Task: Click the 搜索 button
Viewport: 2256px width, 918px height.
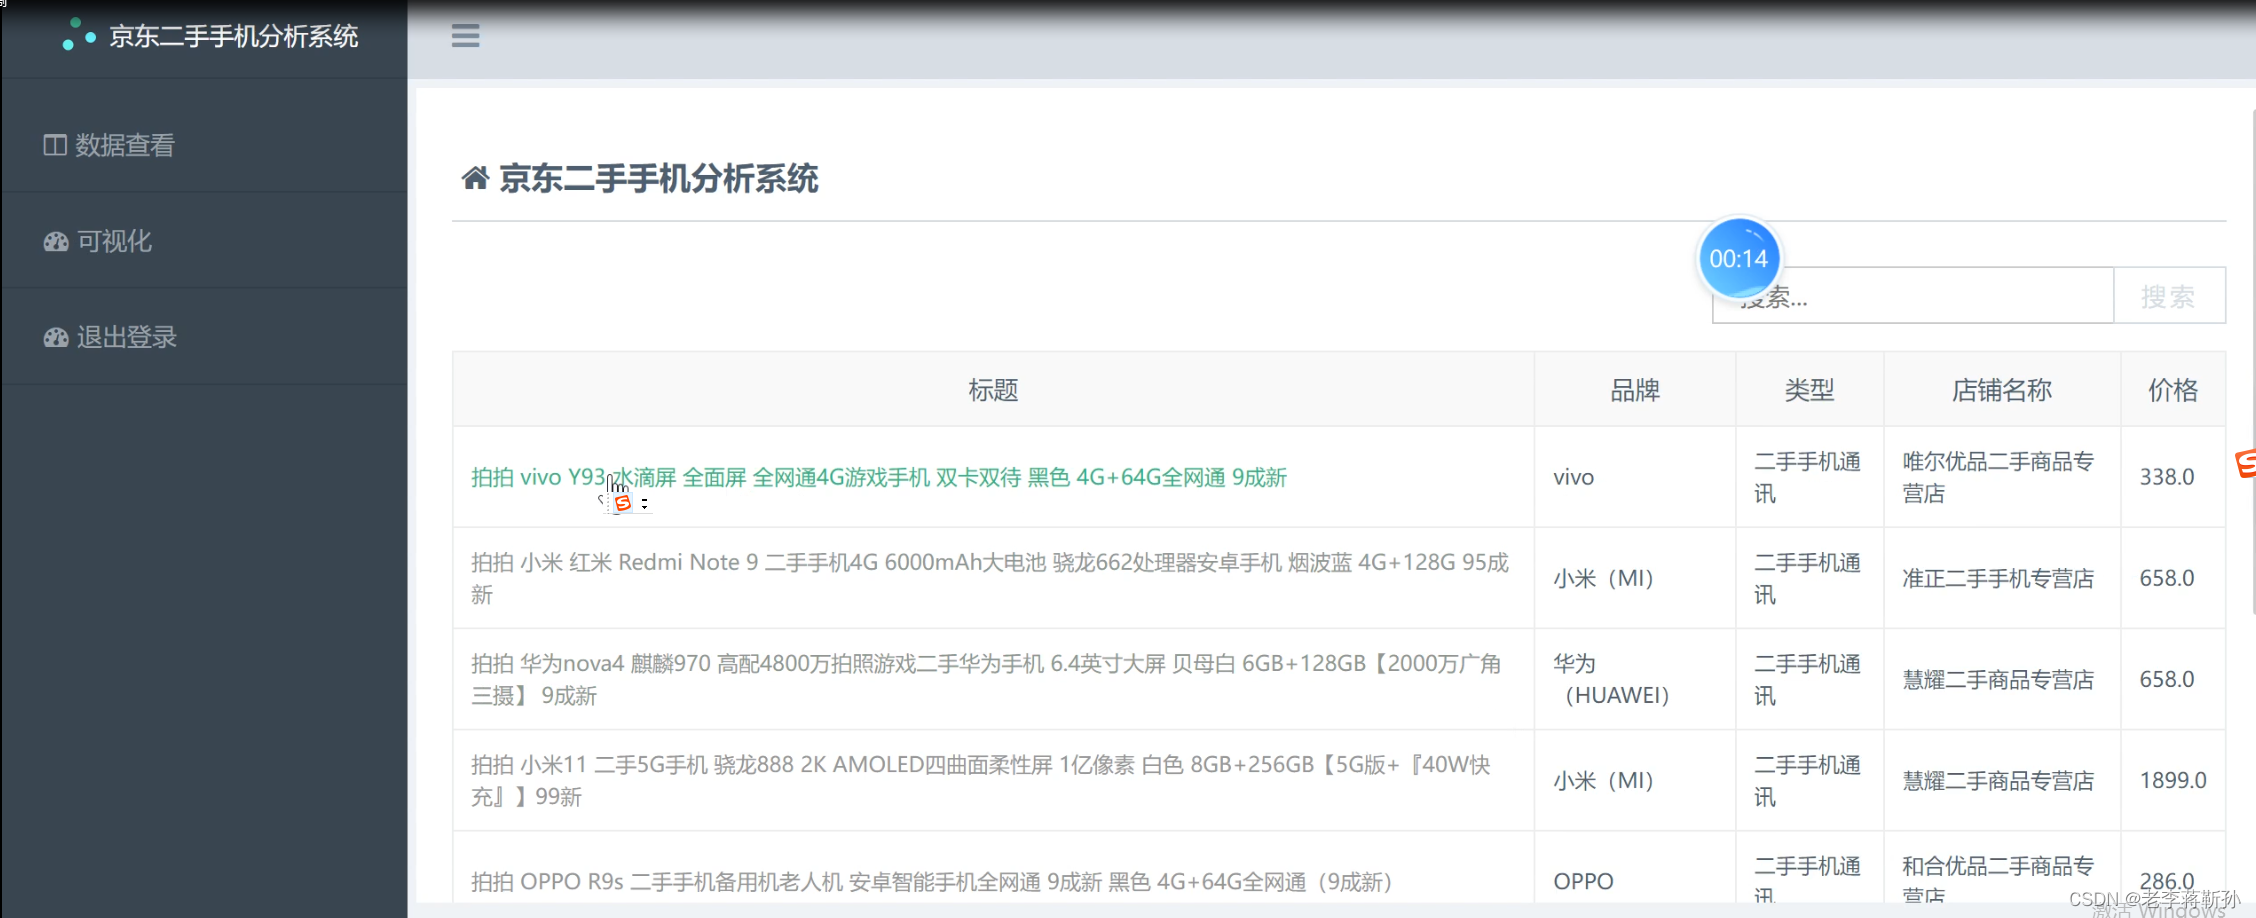Action: (2169, 295)
